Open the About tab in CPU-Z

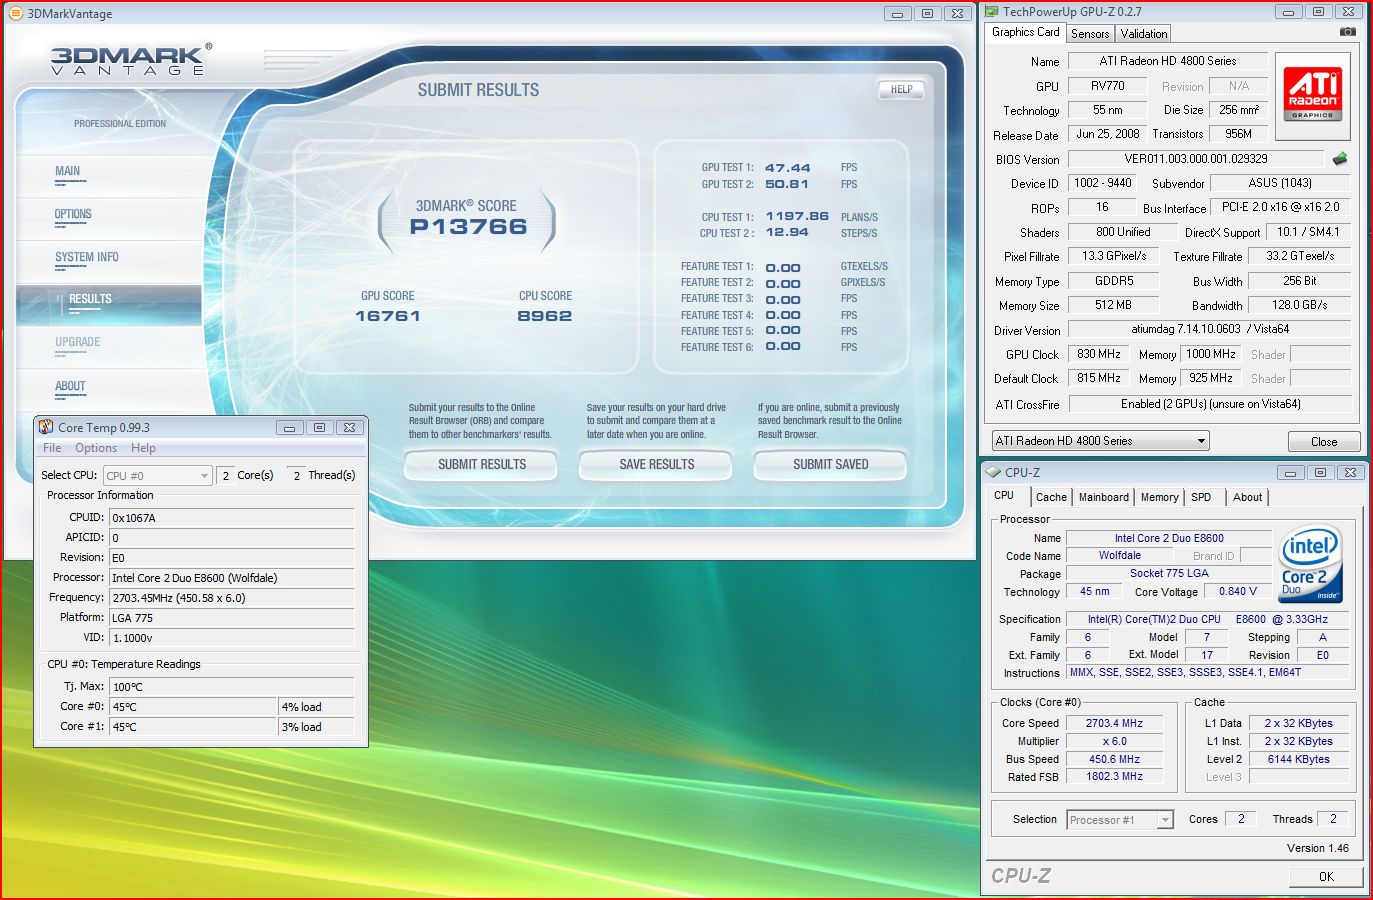pyautogui.click(x=1247, y=497)
